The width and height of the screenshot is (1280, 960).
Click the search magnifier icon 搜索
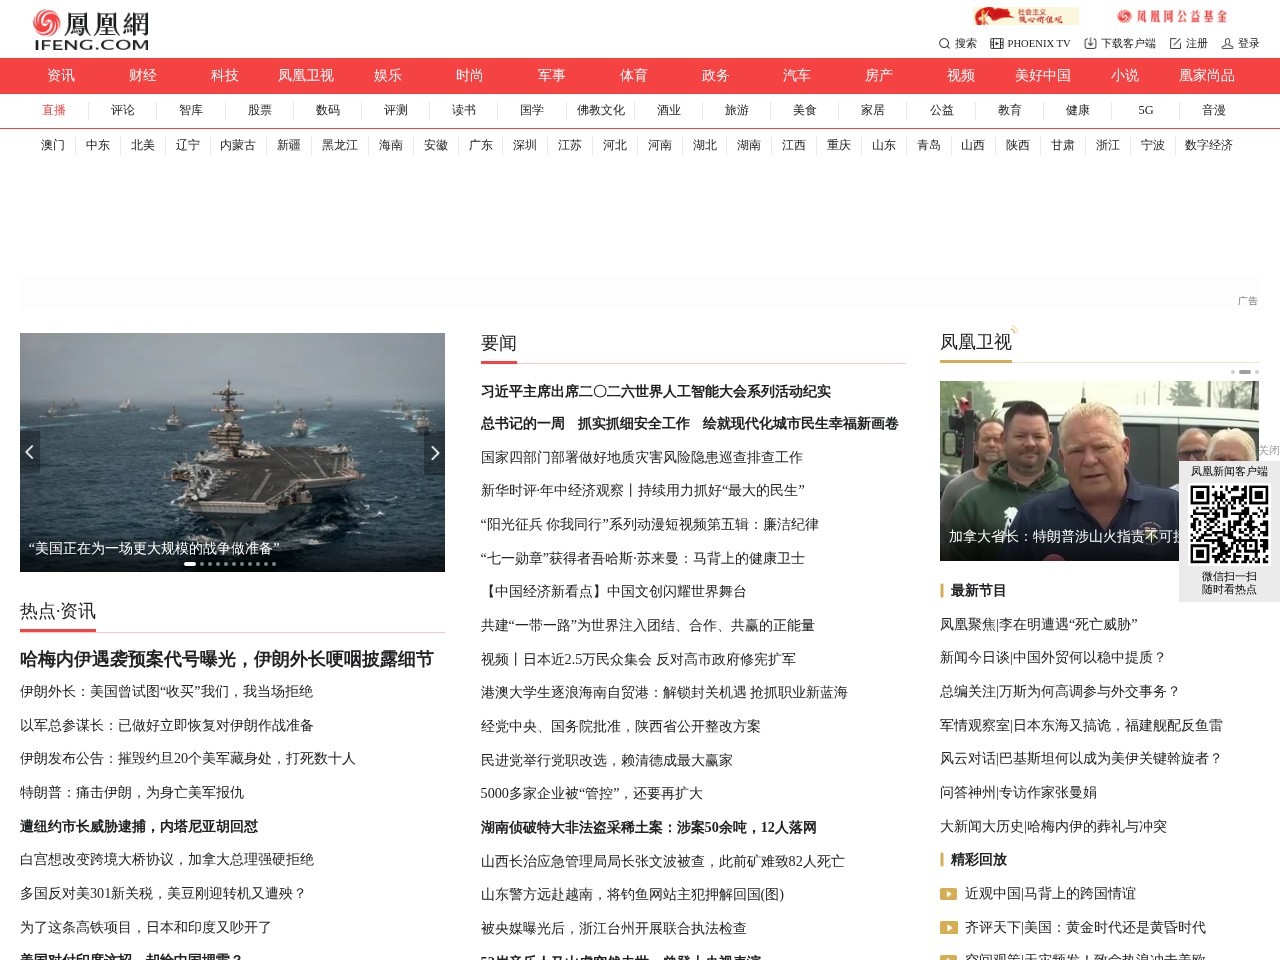tap(944, 43)
